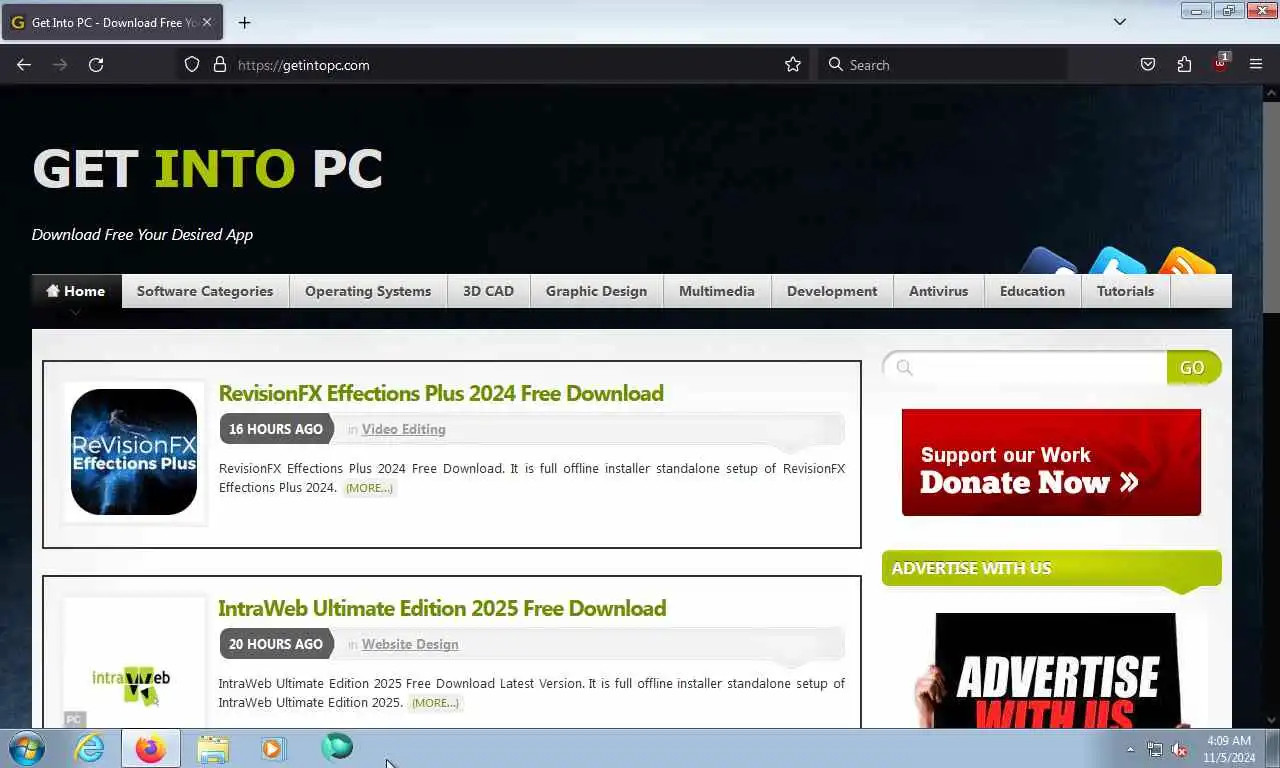This screenshot has width=1280, height=768.
Task: List all tabs using the chevron dropdown
Action: tap(1120, 22)
